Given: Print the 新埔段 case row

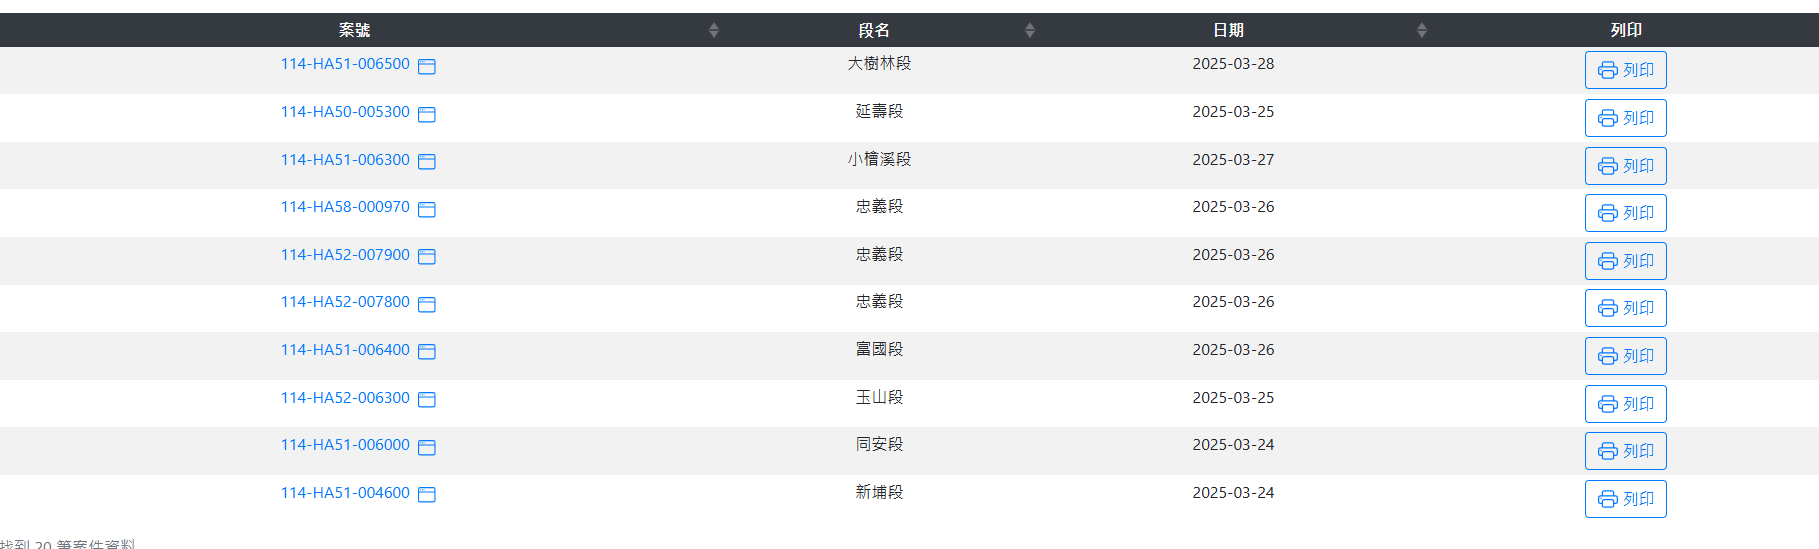Looking at the screenshot, I should pyautogui.click(x=1625, y=499).
